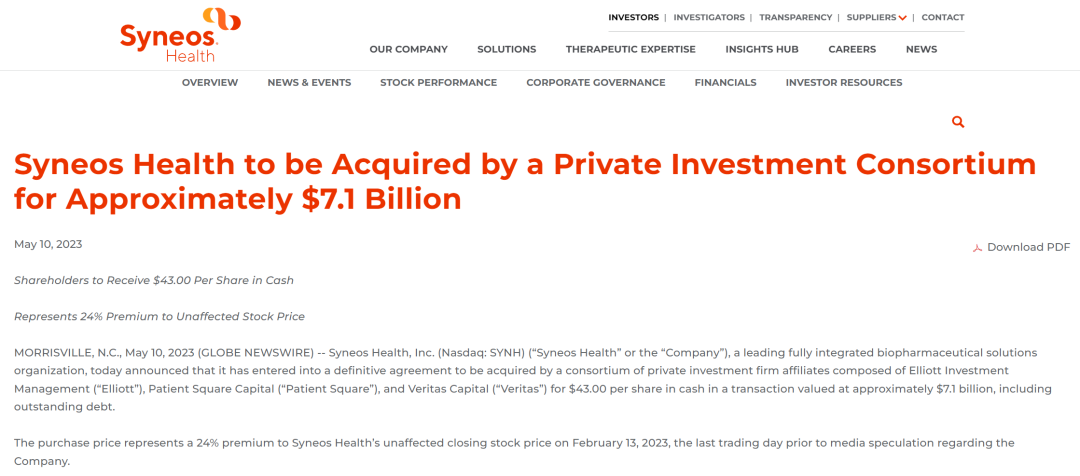View the Financials tab
Screen dimensions: 1080x476
point(725,83)
